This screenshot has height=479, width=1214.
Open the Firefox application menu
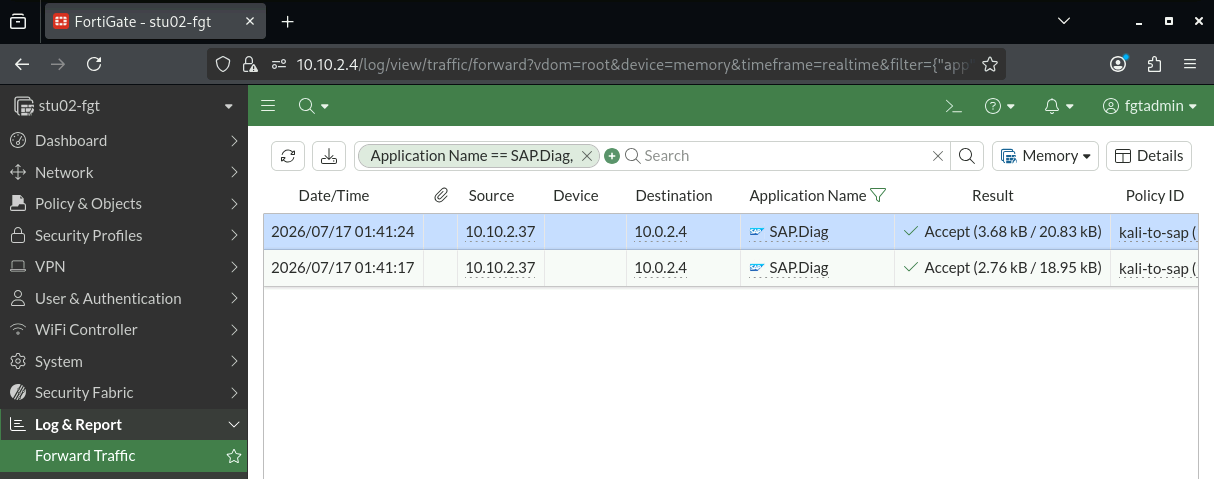(x=1190, y=64)
